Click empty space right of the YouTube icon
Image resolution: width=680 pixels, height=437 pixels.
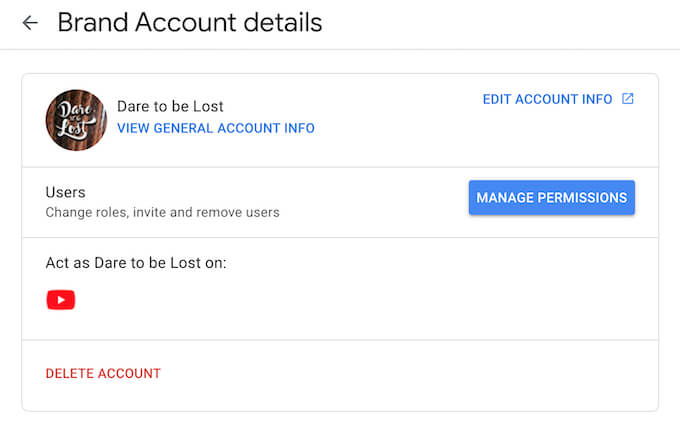(x=350, y=300)
